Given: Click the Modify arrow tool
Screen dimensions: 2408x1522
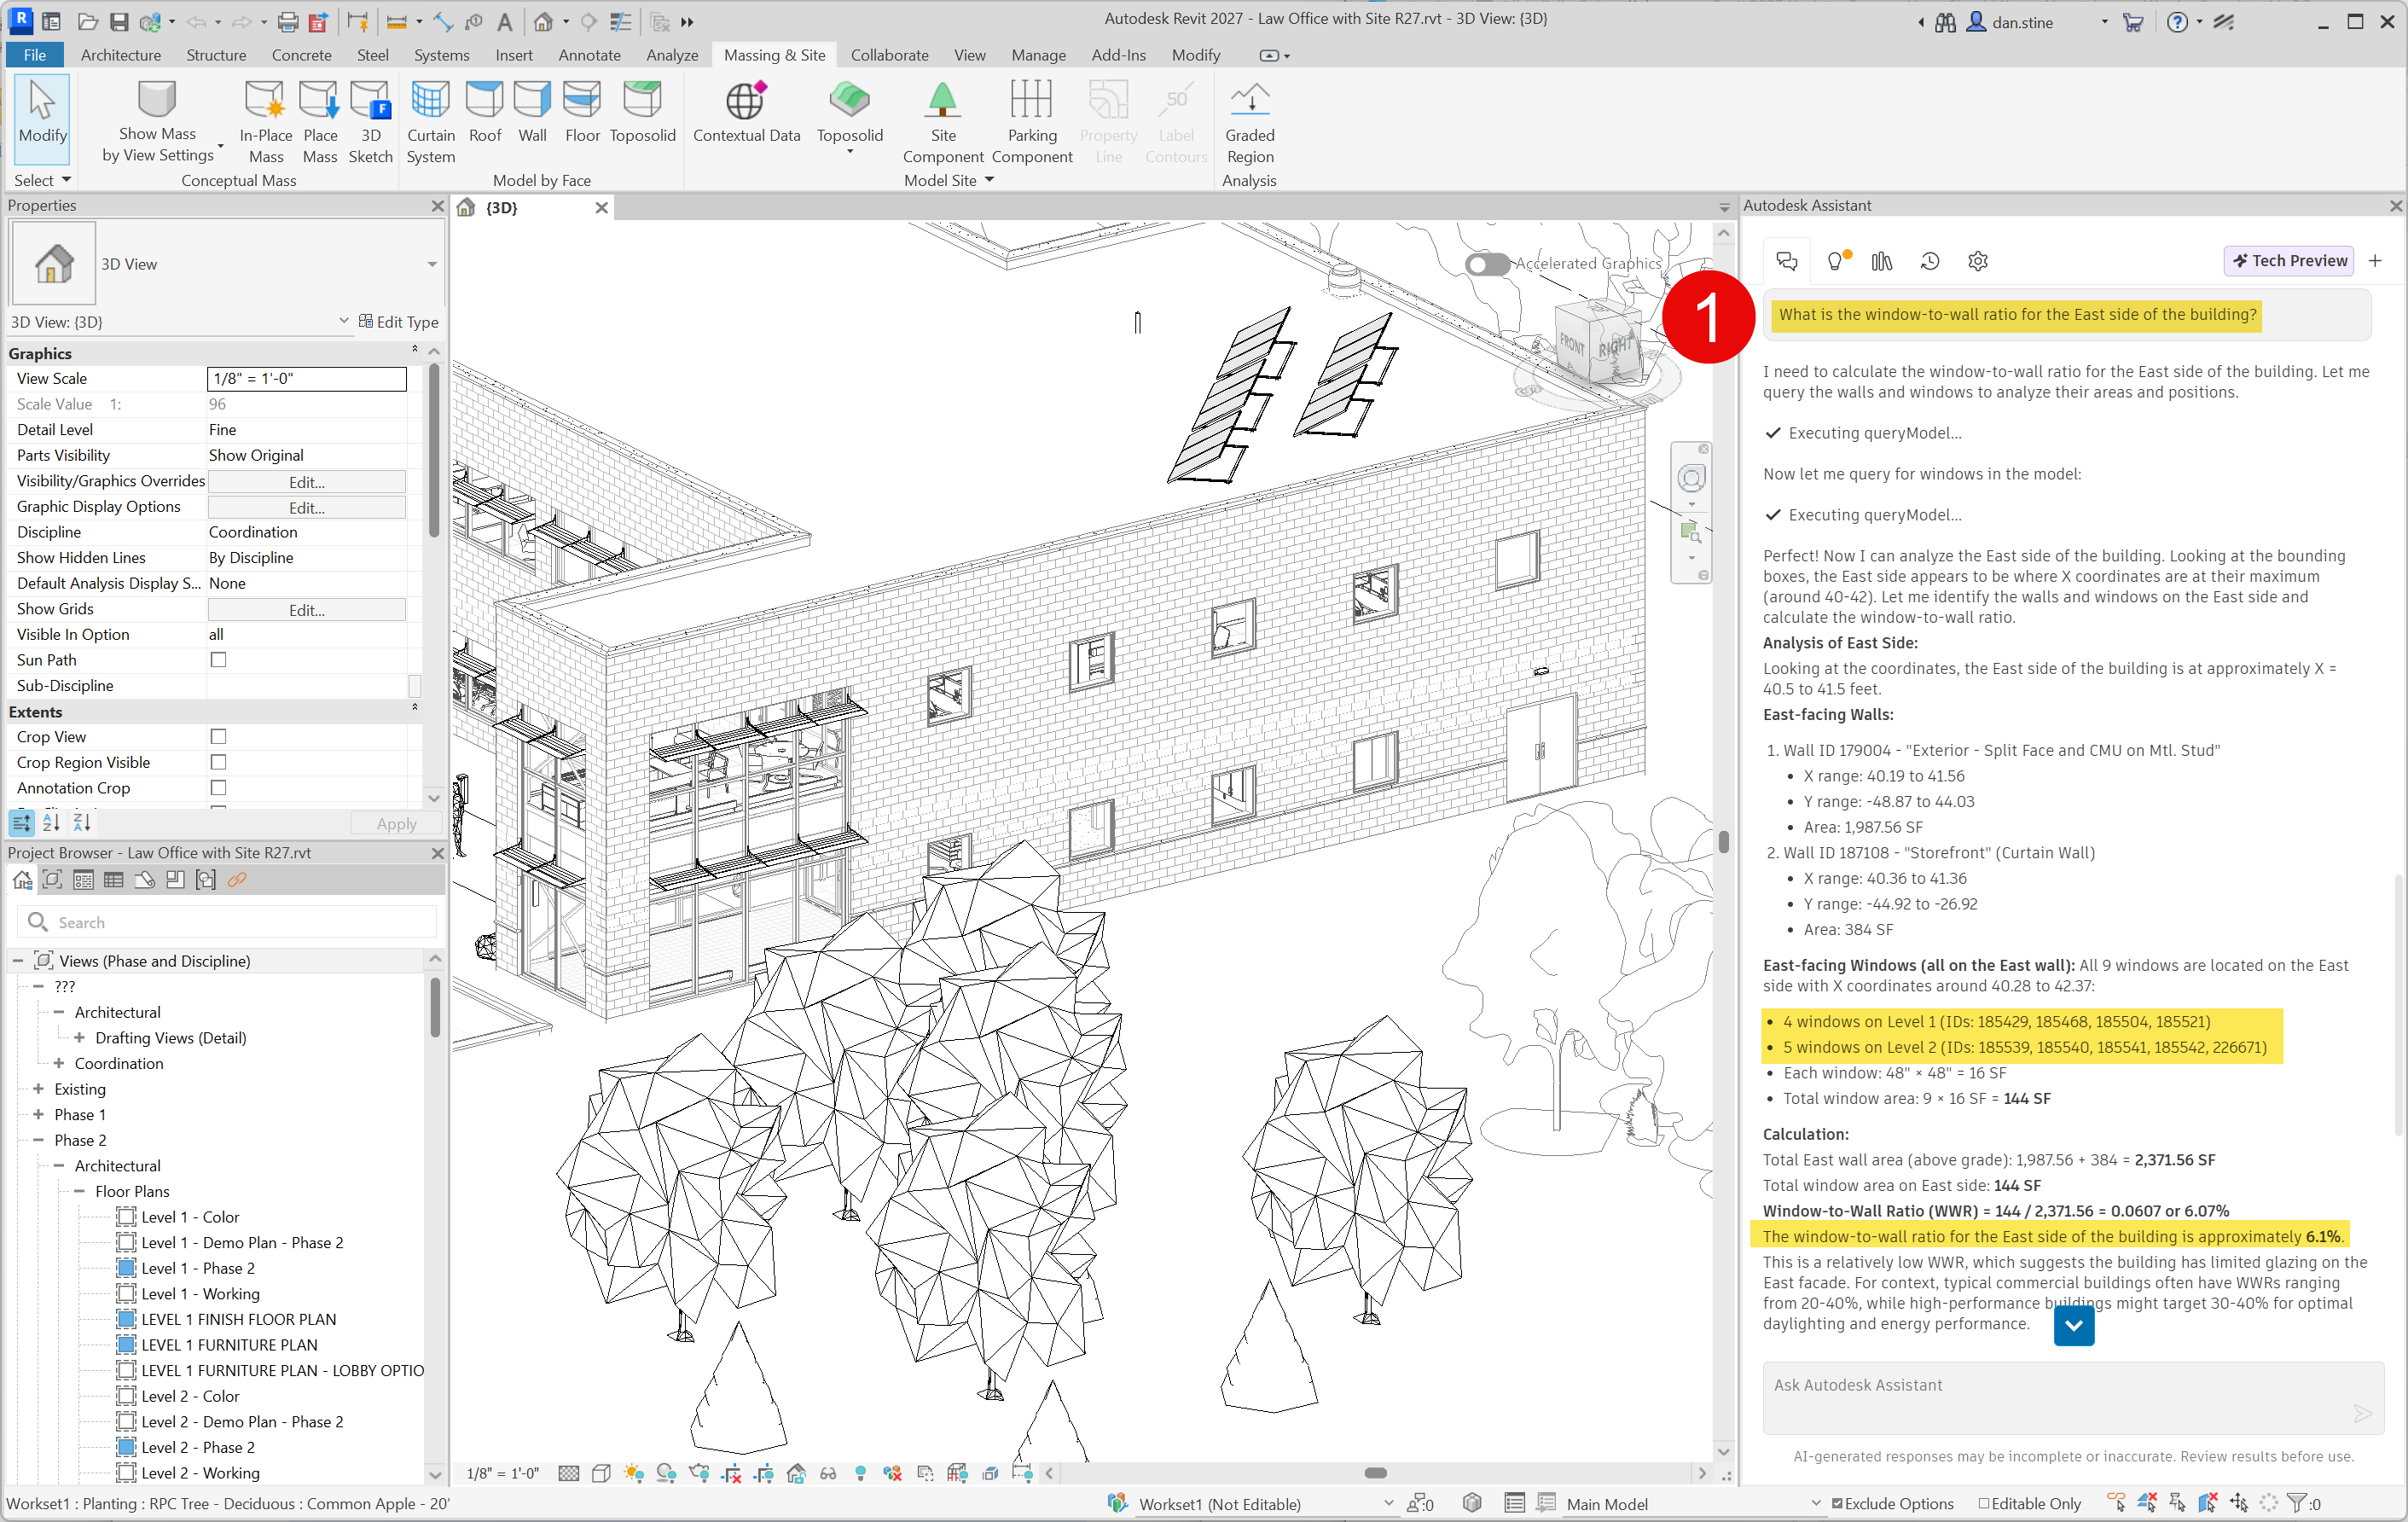Looking at the screenshot, I should tap(42, 118).
